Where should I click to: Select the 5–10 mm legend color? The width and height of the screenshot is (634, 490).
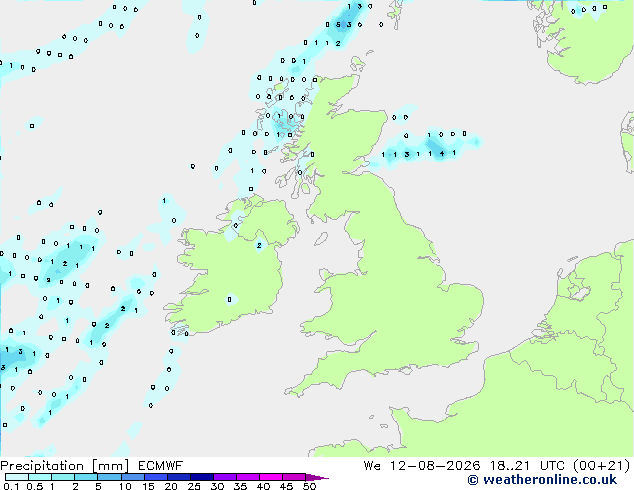click(x=109, y=477)
